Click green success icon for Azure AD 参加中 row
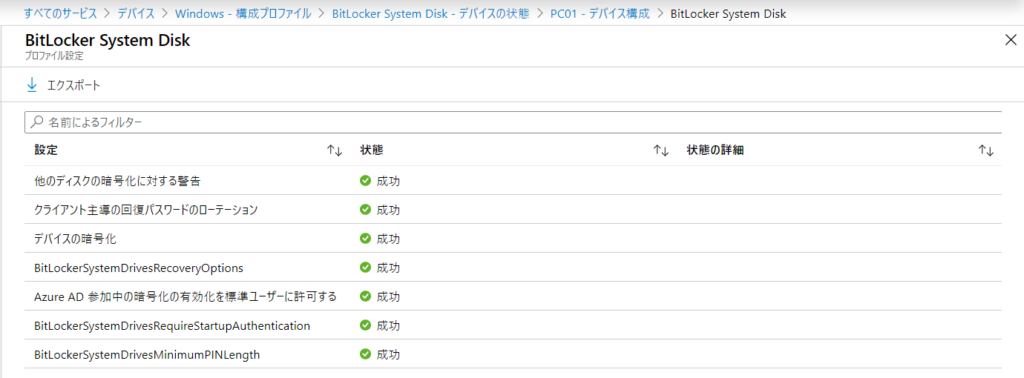Viewport: 1024px width, 378px height. [x=366, y=296]
